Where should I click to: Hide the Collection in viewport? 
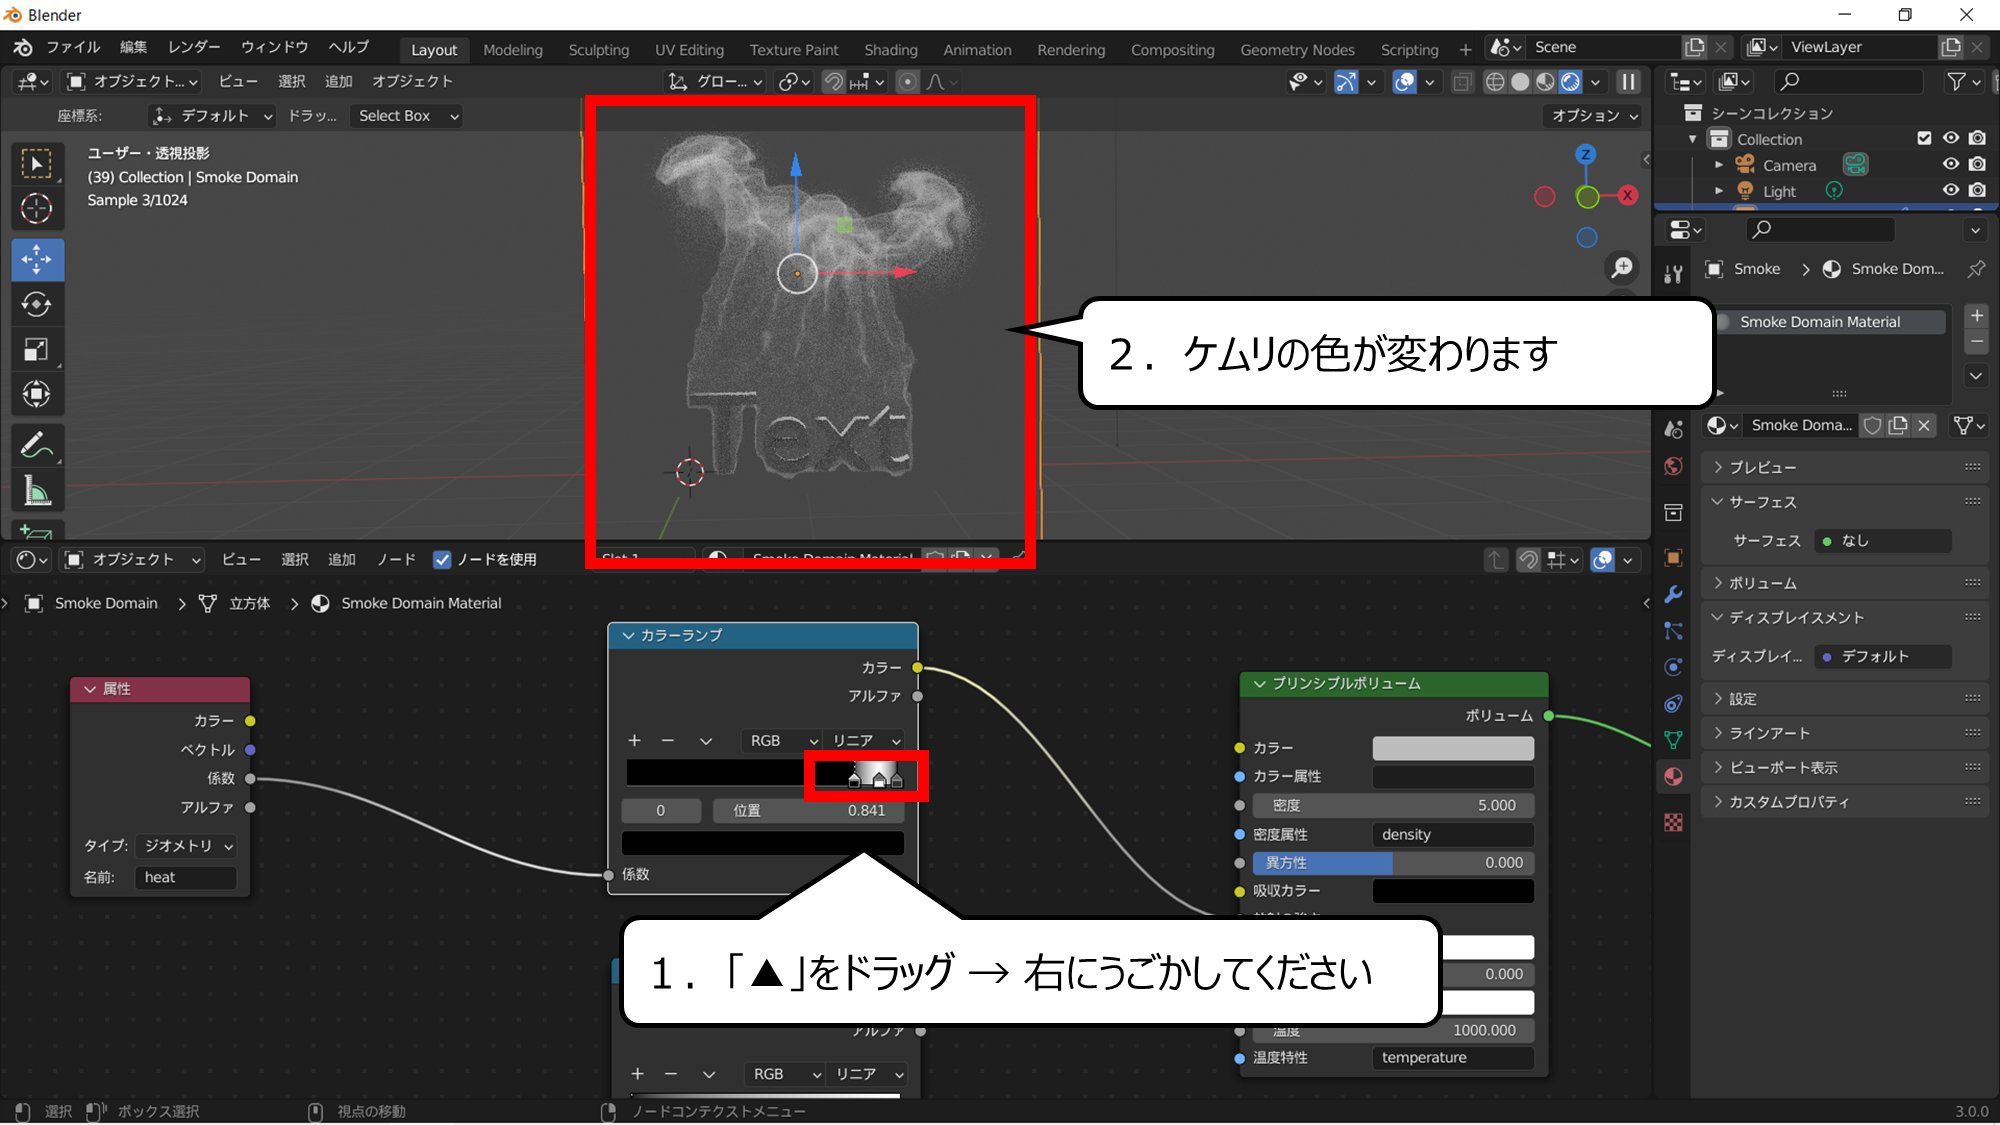[x=1950, y=138]
